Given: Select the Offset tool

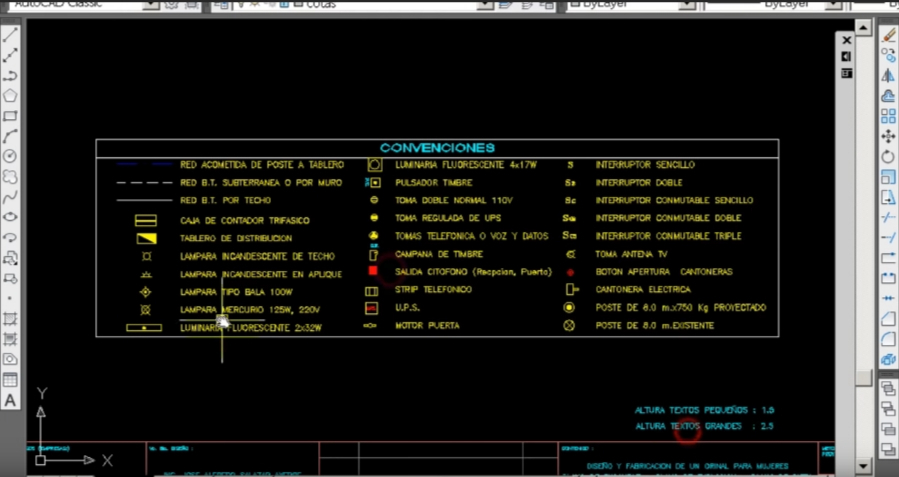Looking at the screenshot, I should [888, 95].
